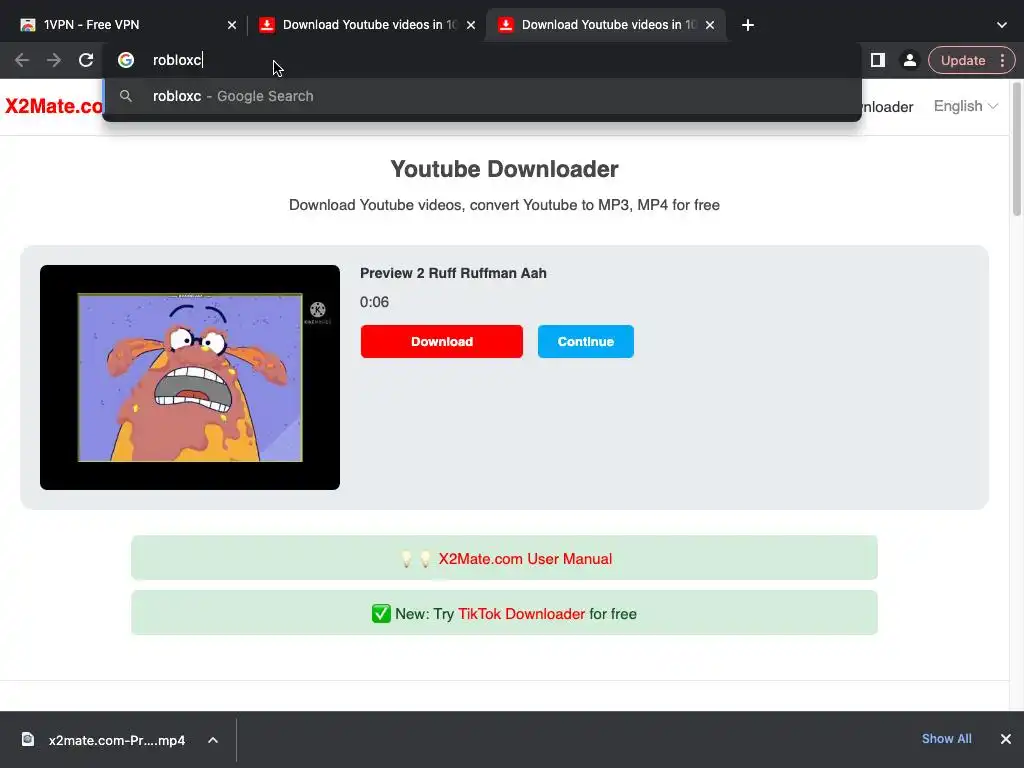Select the robloxc Google Search suggestion

482,96
